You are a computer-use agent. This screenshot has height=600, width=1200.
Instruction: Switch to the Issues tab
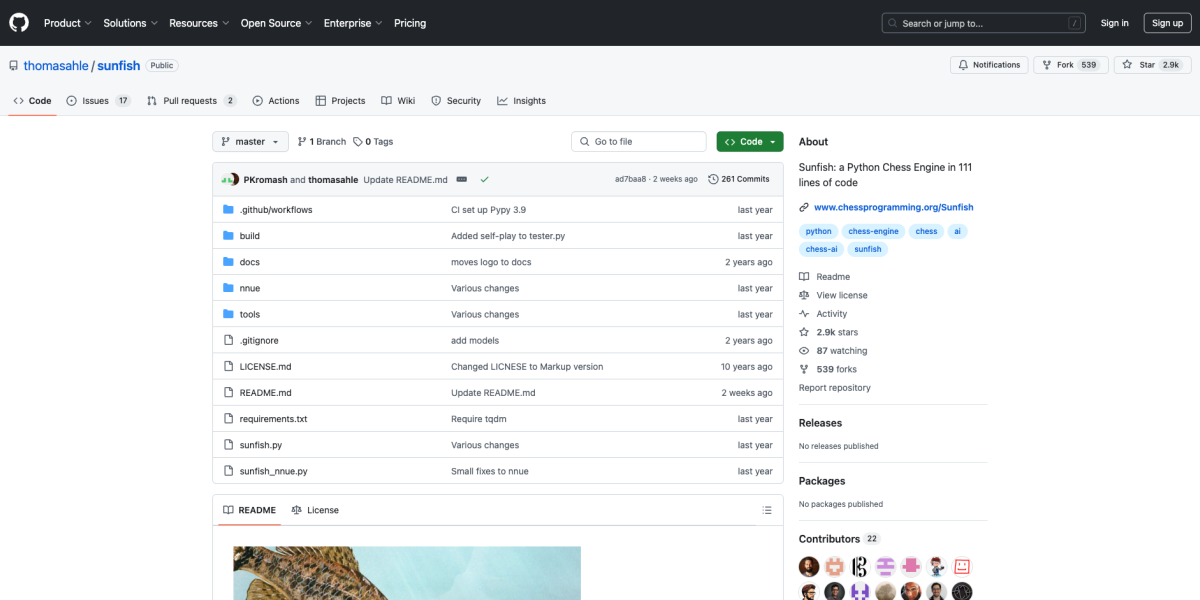click(x=98, y=101)
